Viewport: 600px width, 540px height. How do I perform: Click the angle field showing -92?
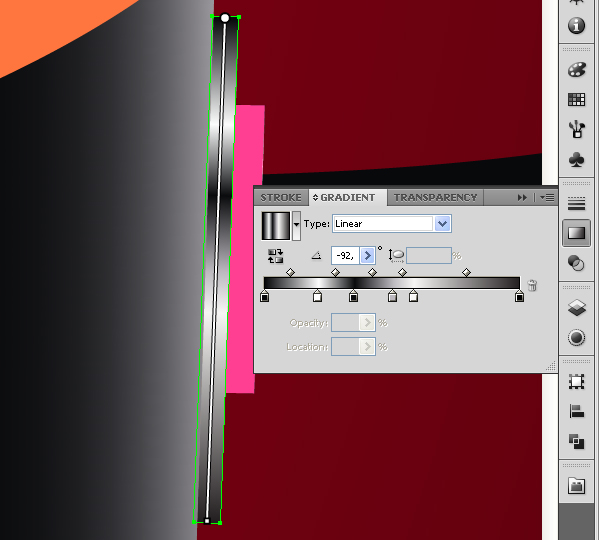[x=346, y=255]
